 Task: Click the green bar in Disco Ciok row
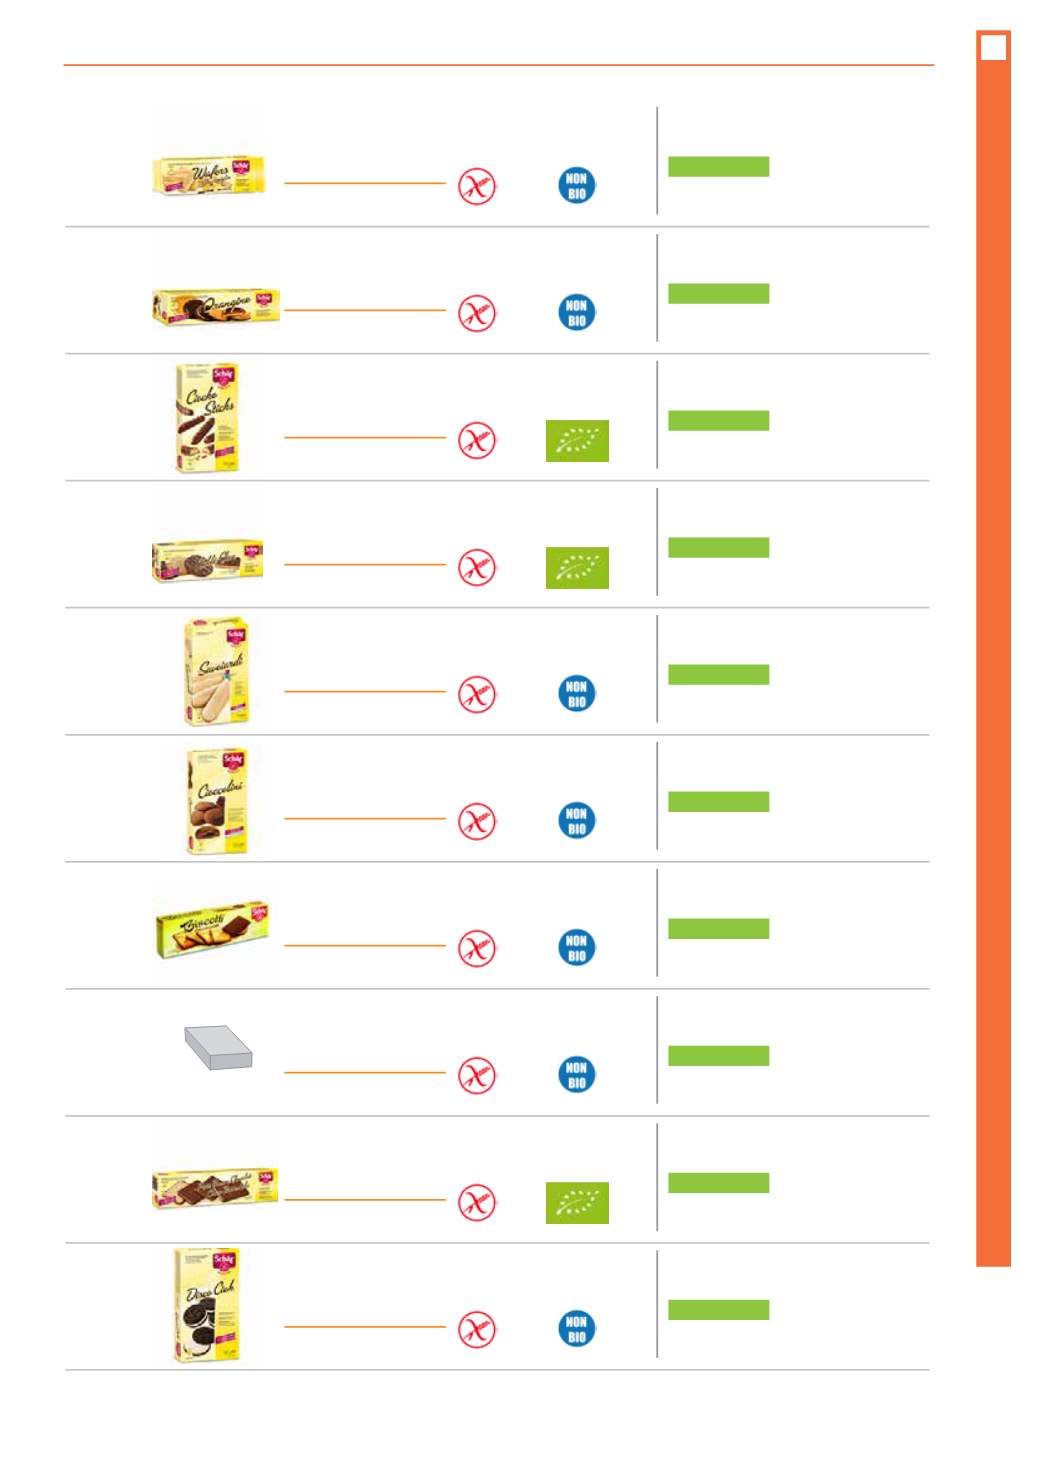pyautogui.click(x=718, y=1309)
